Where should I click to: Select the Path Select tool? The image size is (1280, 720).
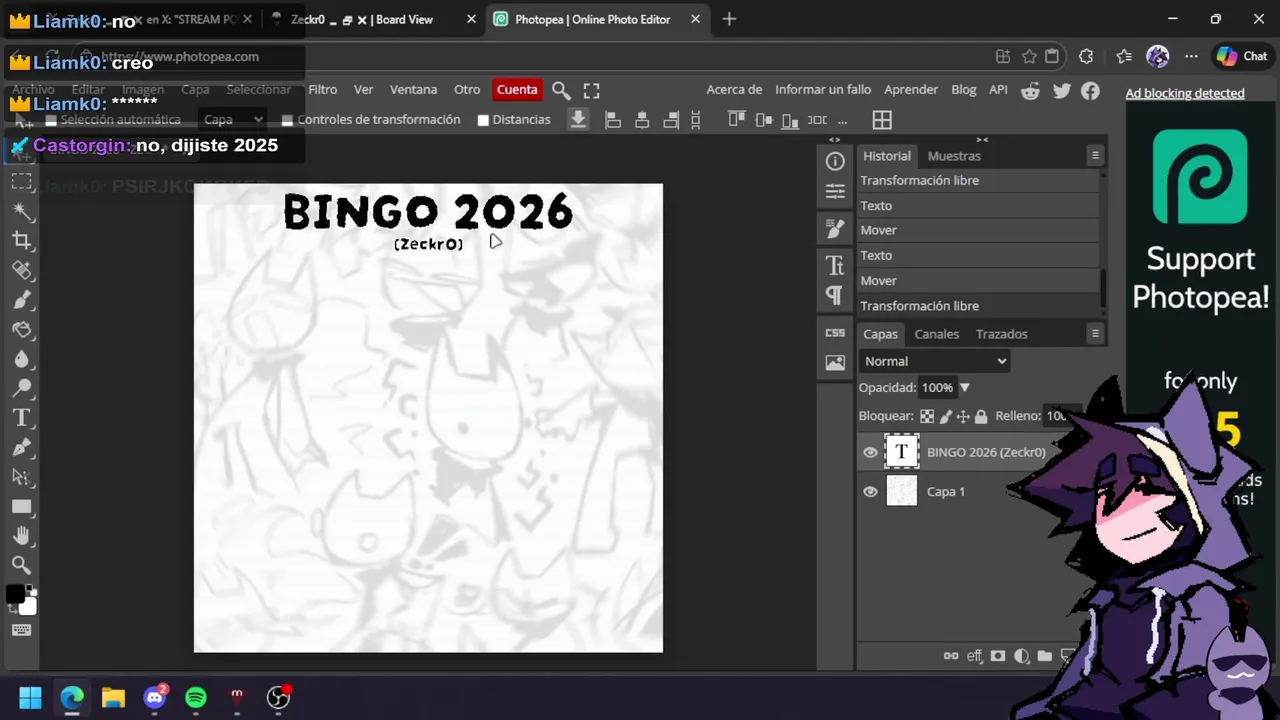(21, 476)
